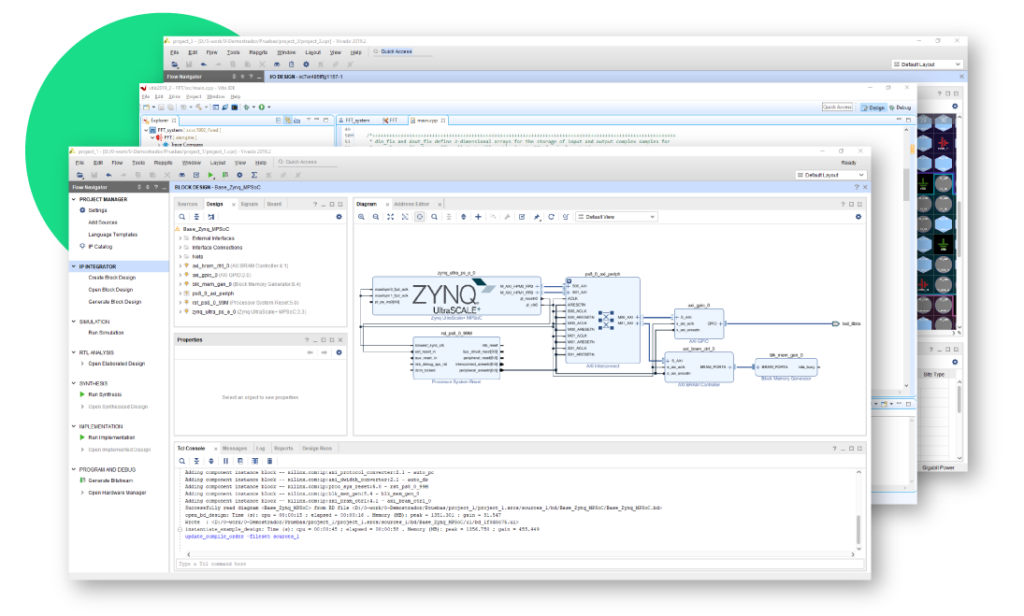Click search icon in Design panel
The height and width of the screenshot is (616, 1024).
(x=182, y=217)
